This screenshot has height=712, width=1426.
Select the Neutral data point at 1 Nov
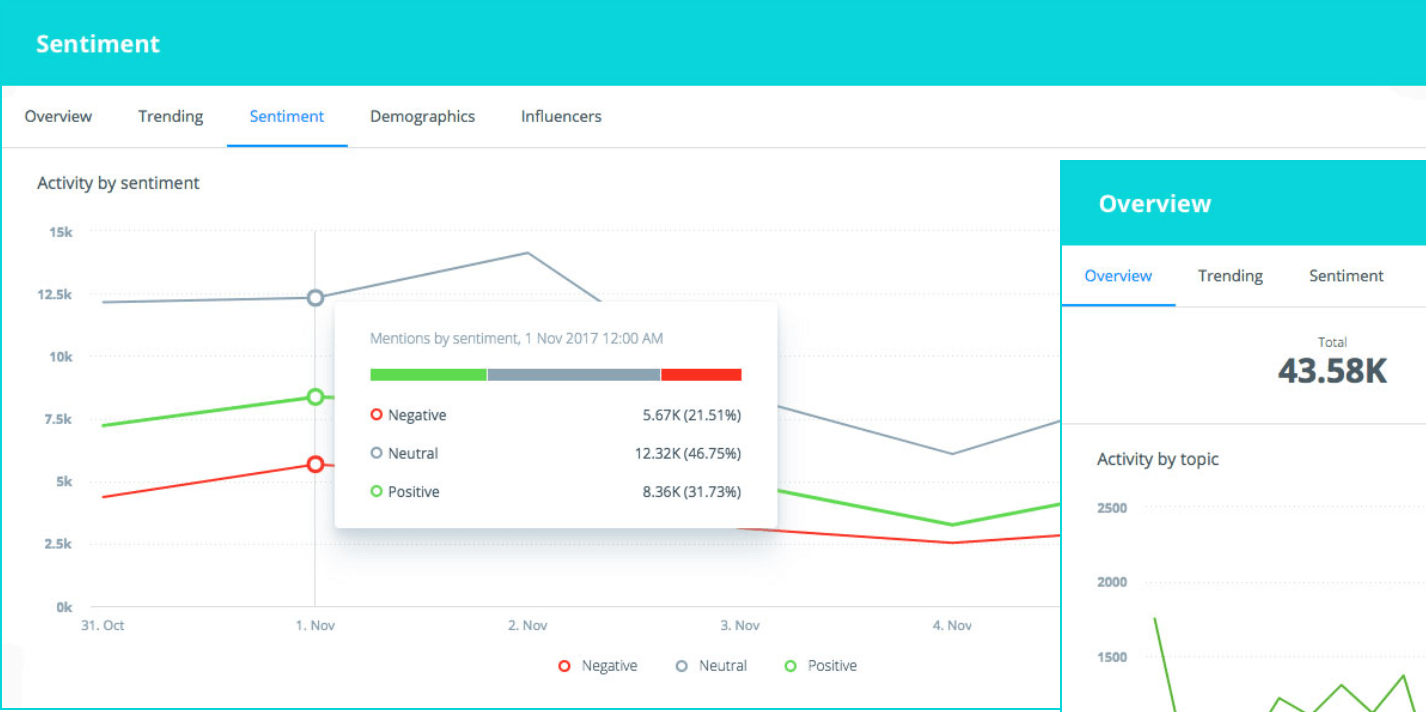pos(315,297)
